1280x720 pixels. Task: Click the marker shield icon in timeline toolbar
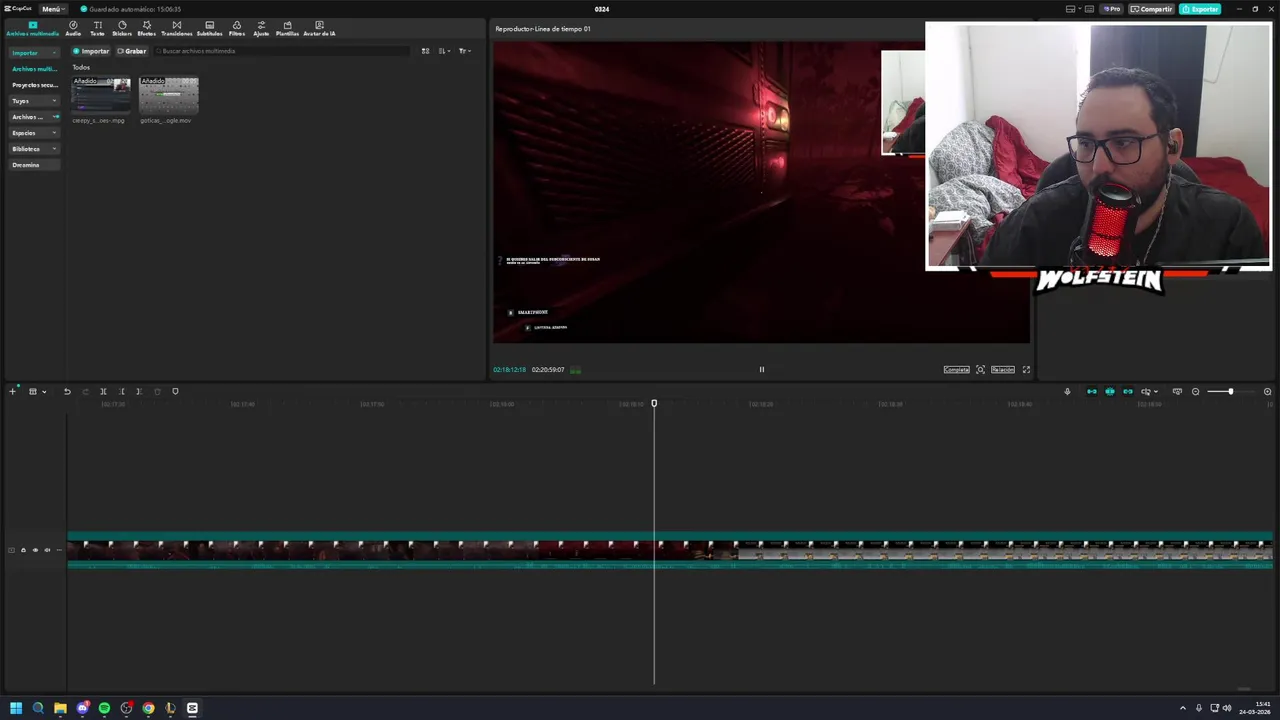[x=175, y=391]
